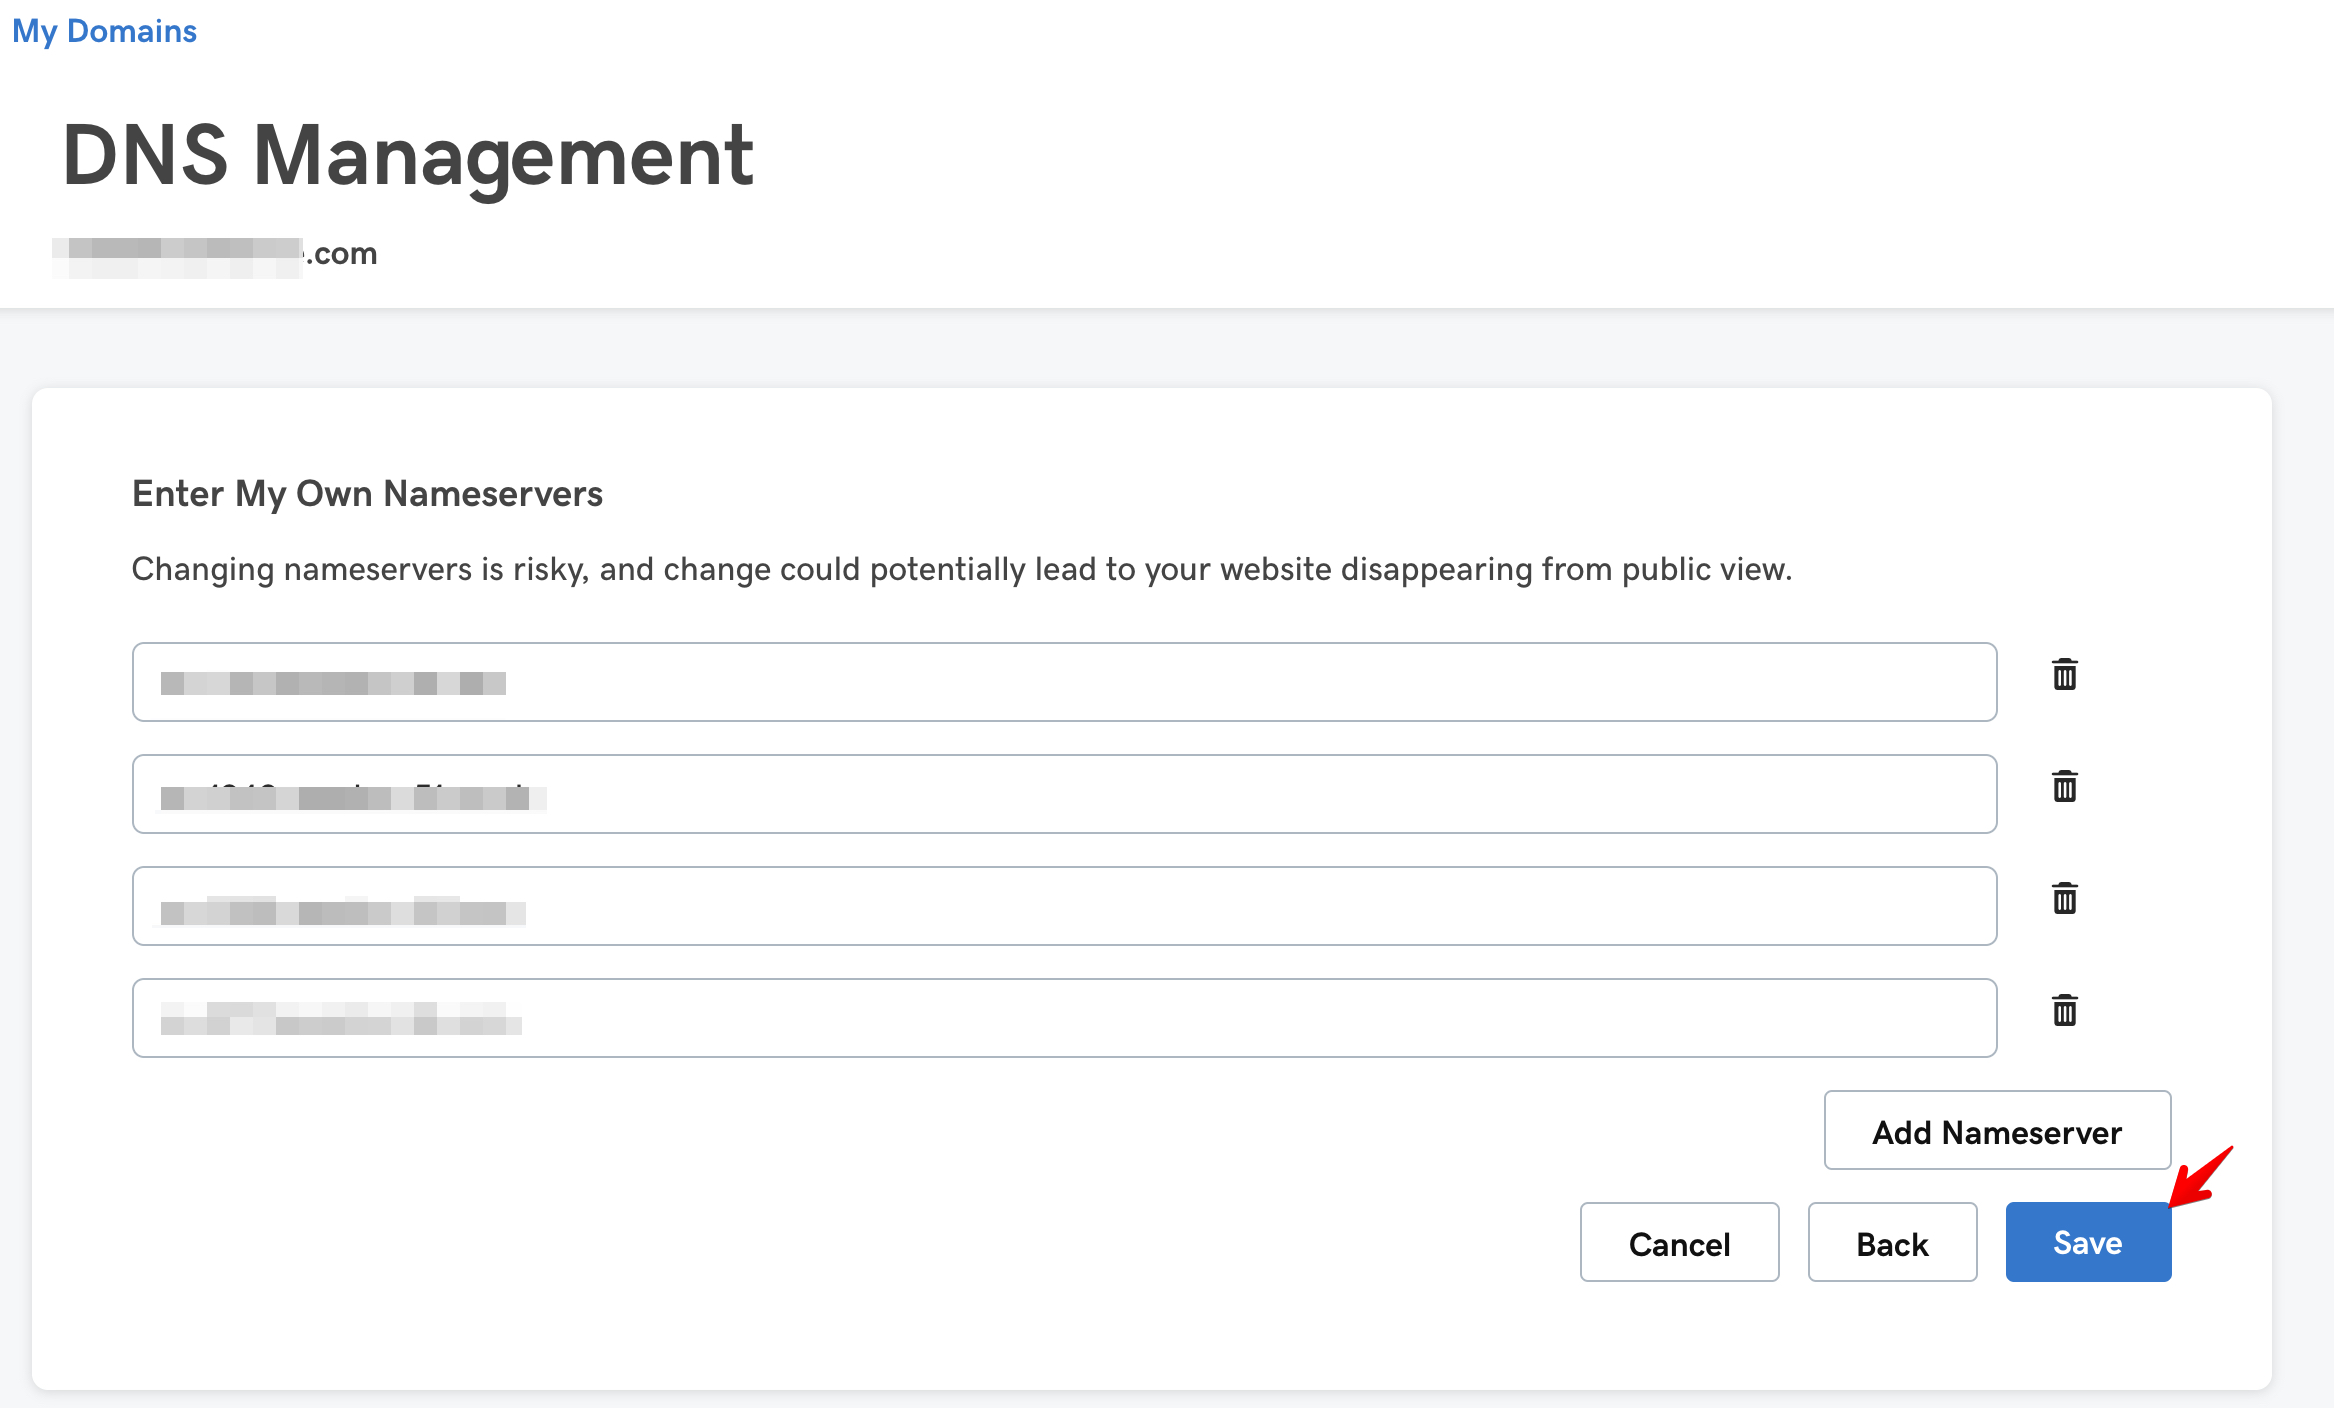Focus the first nameserver input field

click(x=1064, y=682)
